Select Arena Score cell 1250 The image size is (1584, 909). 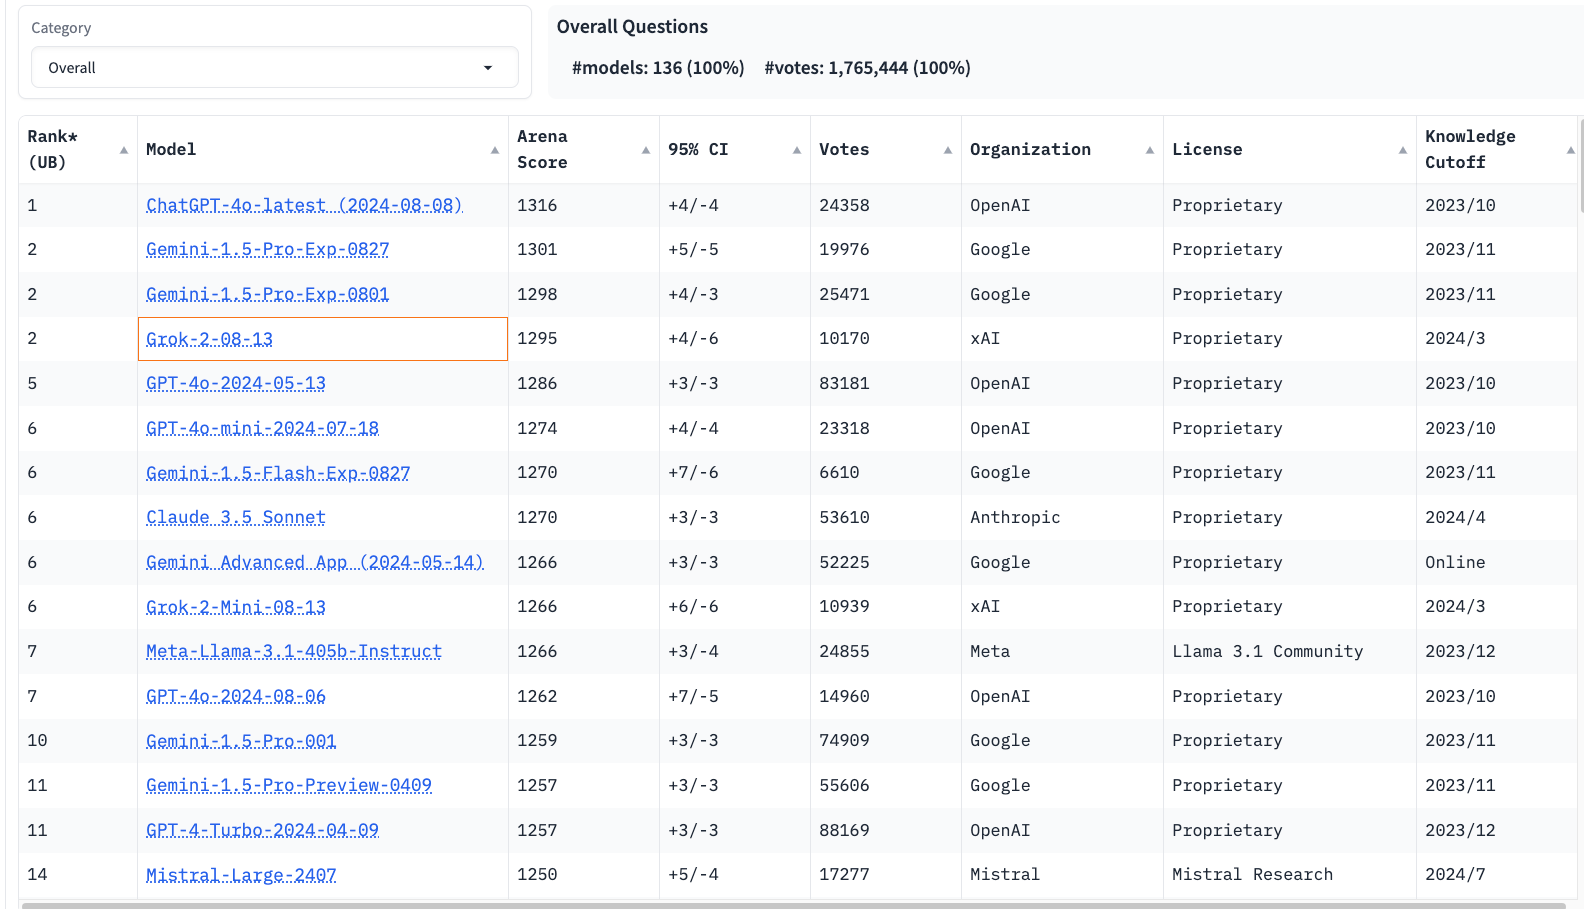tap(584, 874)
